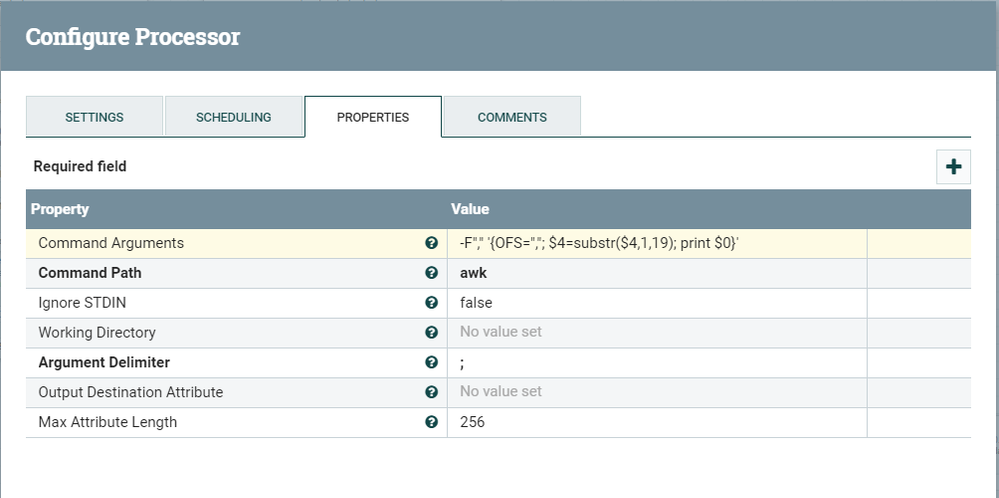Show help icon for Ignore STDIN
This screenshot has width=999, height=498.
[x=431, y=303]
